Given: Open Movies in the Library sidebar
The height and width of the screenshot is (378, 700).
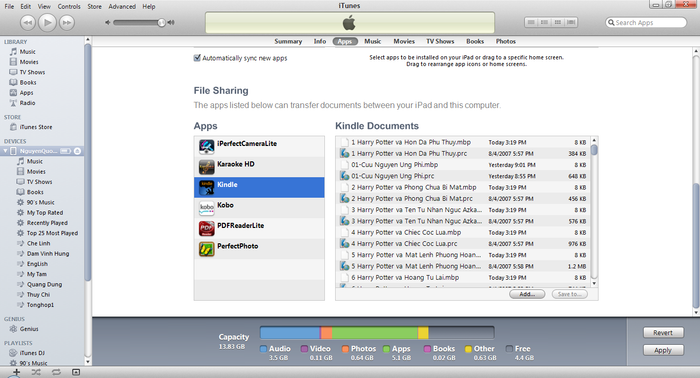Looking at the screenshot, I should tap(24, 62).
